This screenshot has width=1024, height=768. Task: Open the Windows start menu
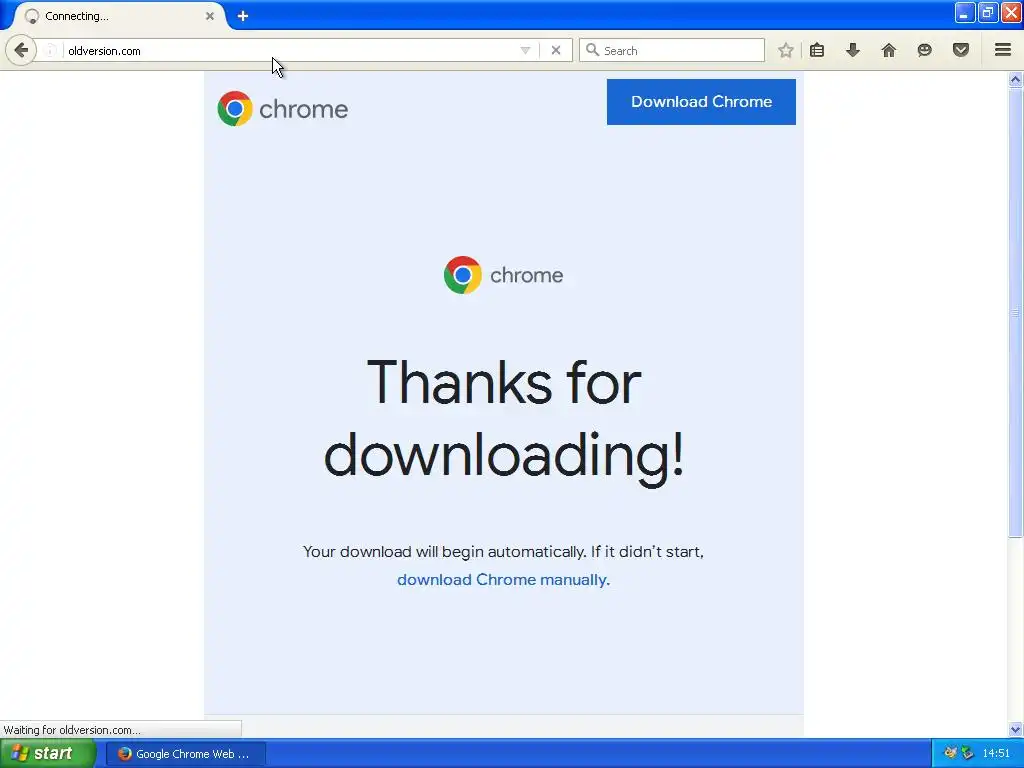48,754
